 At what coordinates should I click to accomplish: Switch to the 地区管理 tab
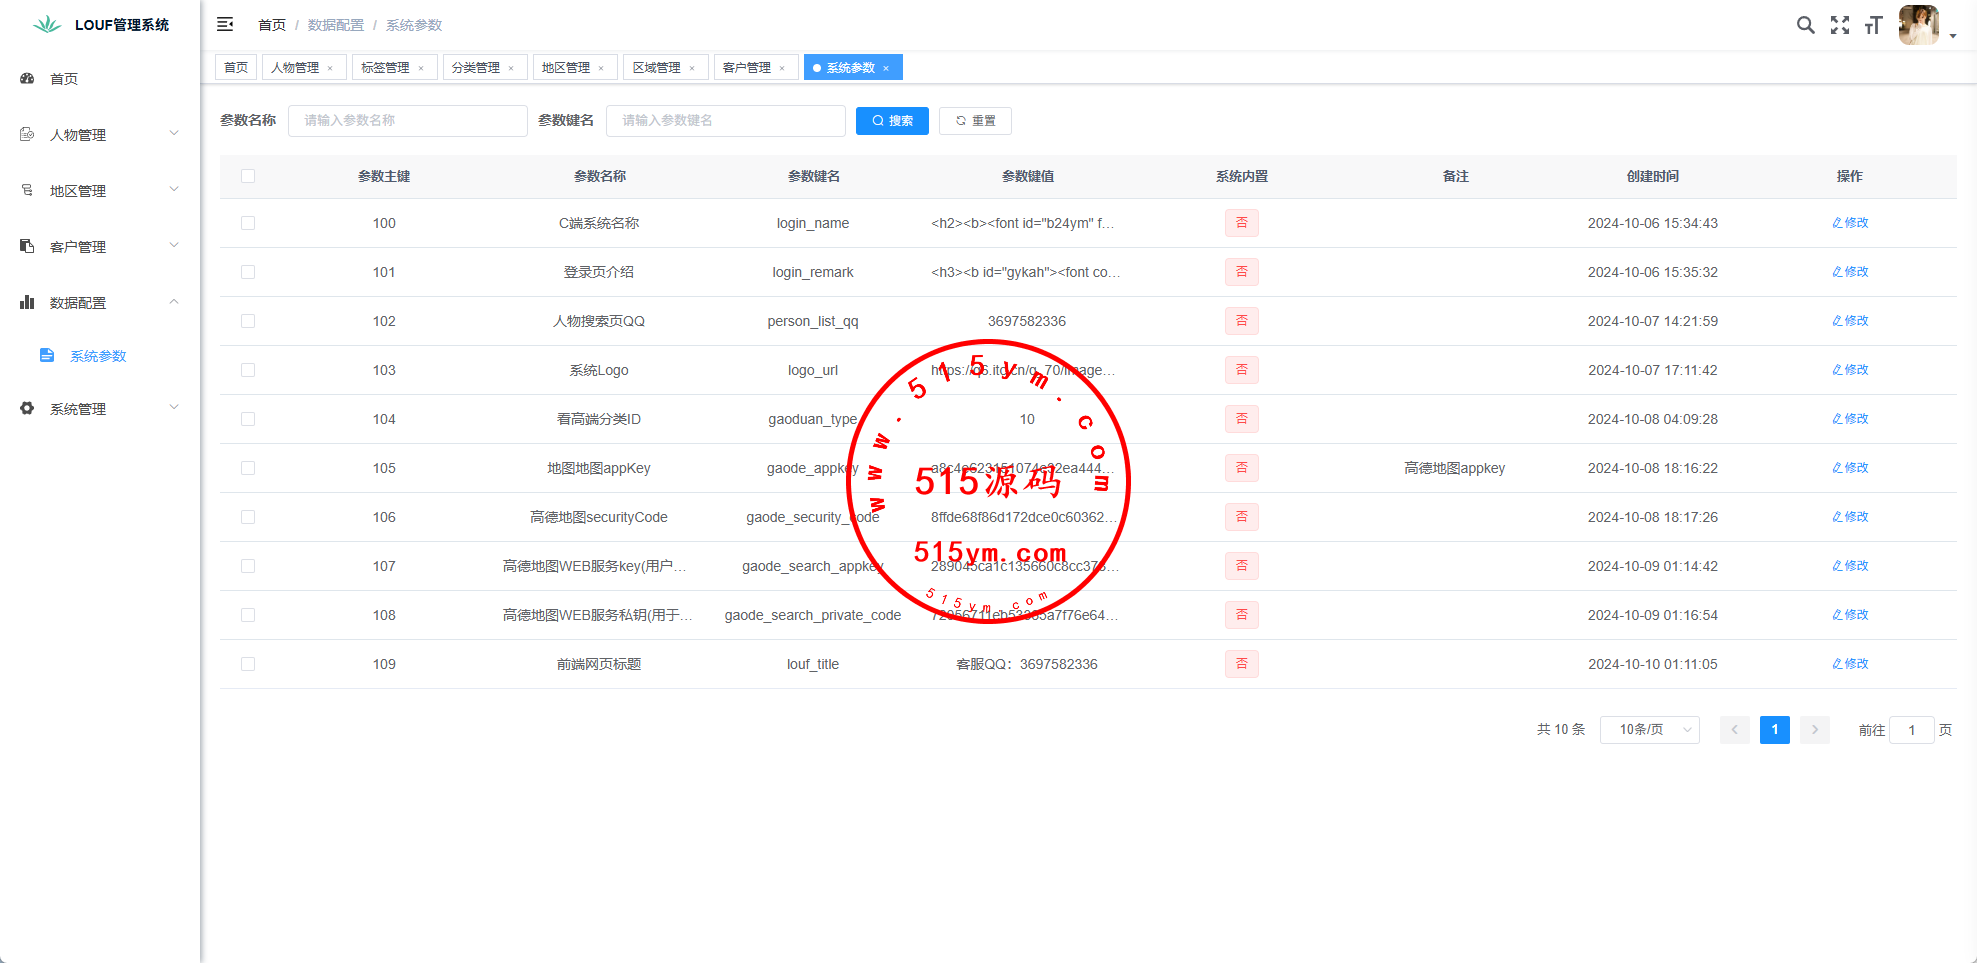click(x=566, y=68)
